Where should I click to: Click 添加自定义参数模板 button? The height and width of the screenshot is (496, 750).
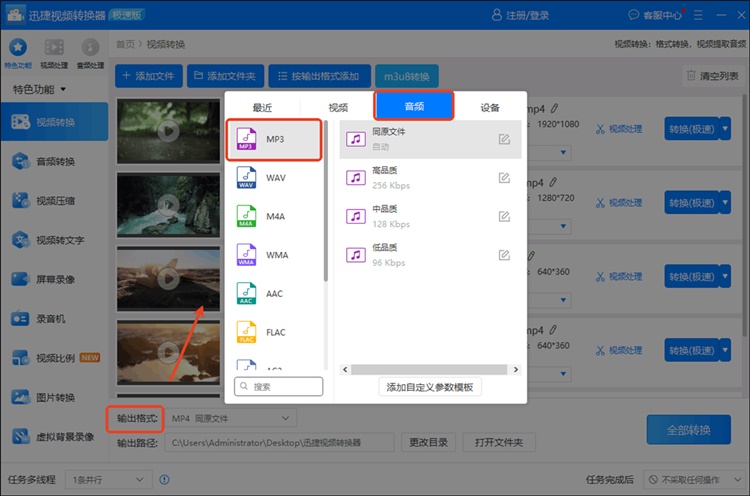[x=430, y=387]
